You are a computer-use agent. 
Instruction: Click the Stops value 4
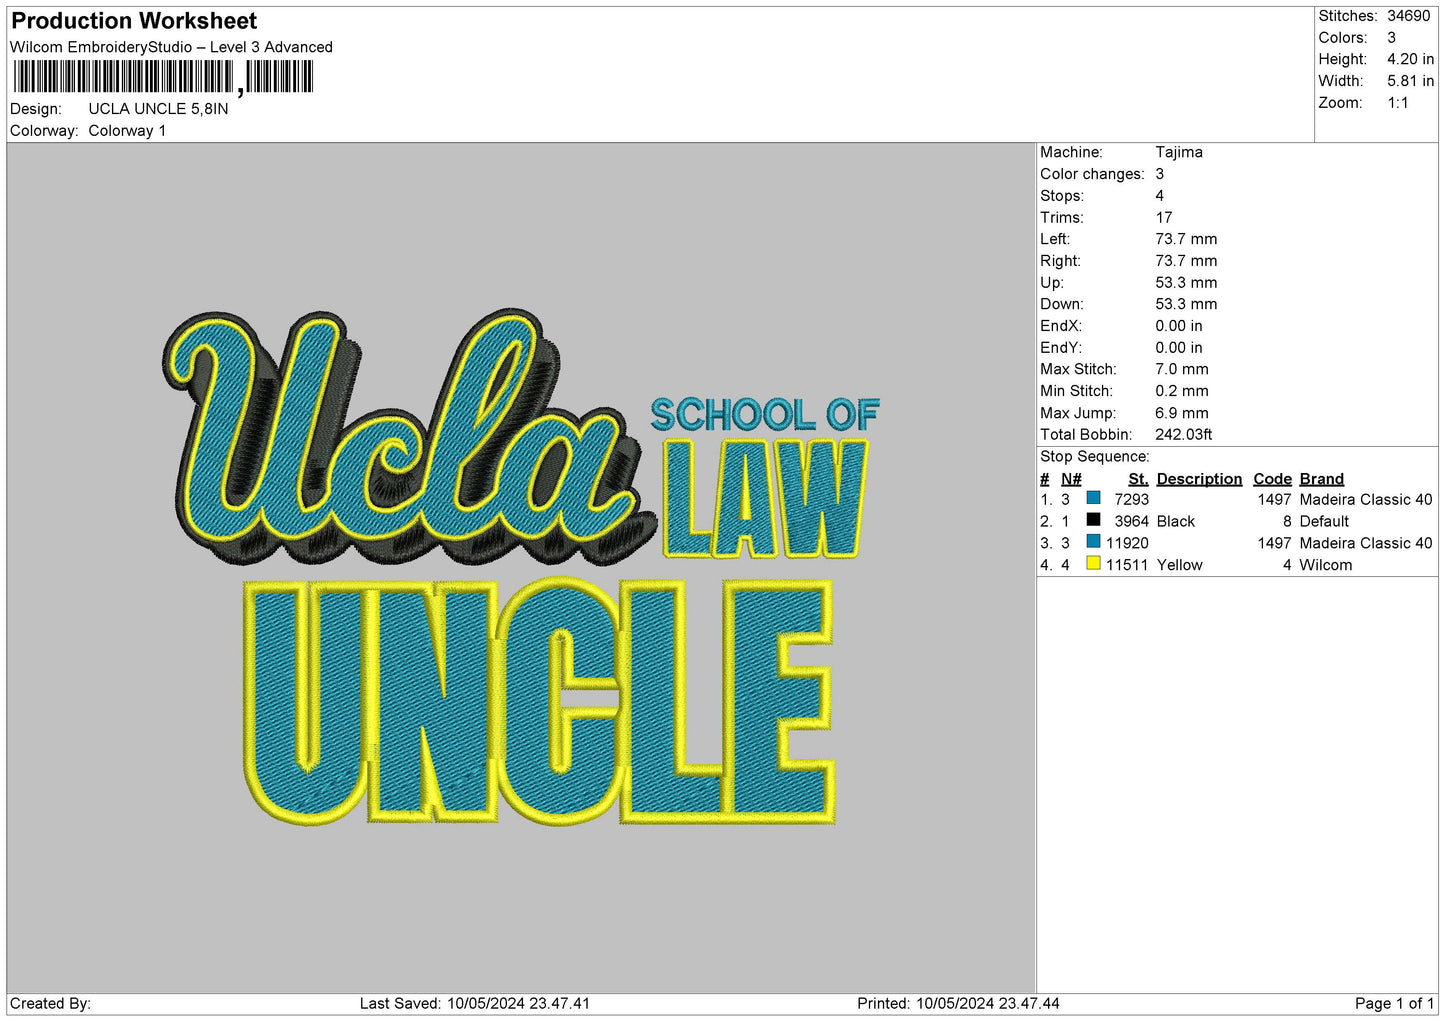[x=1160, y=196]
